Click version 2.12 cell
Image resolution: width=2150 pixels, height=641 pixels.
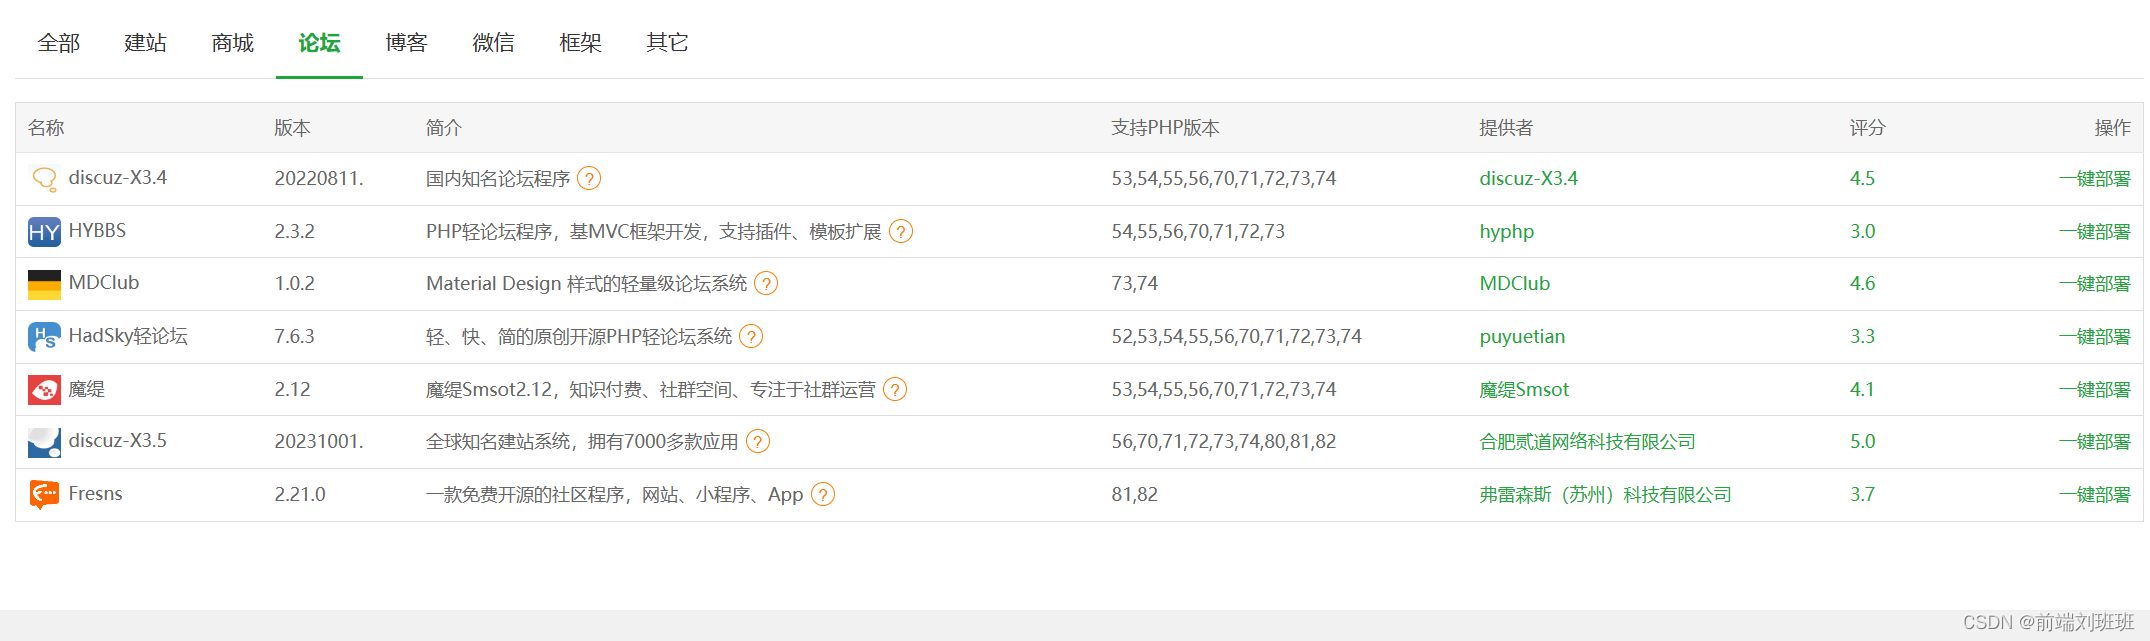[x=292, y=389]
